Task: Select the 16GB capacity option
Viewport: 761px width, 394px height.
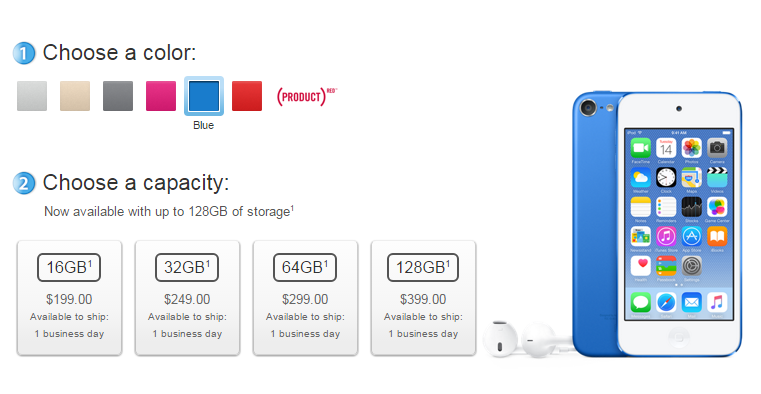Action: pyautogui.click(x=69, y=298)
